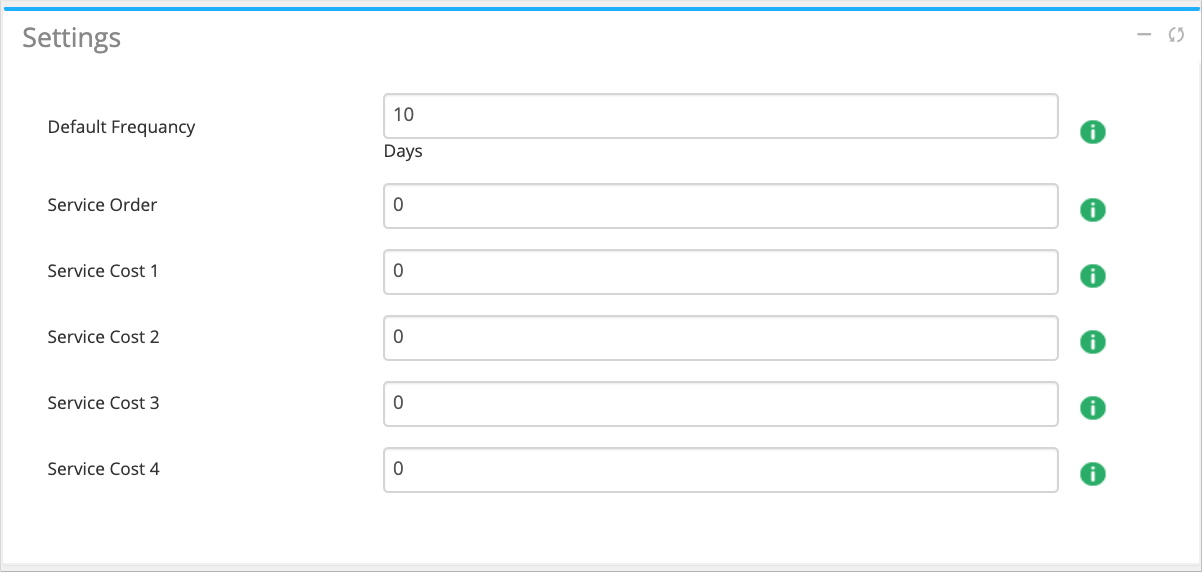
Task: Collapse the Settings panel with minus icon
Action: pyautogui.click(x=1145, y=35)
